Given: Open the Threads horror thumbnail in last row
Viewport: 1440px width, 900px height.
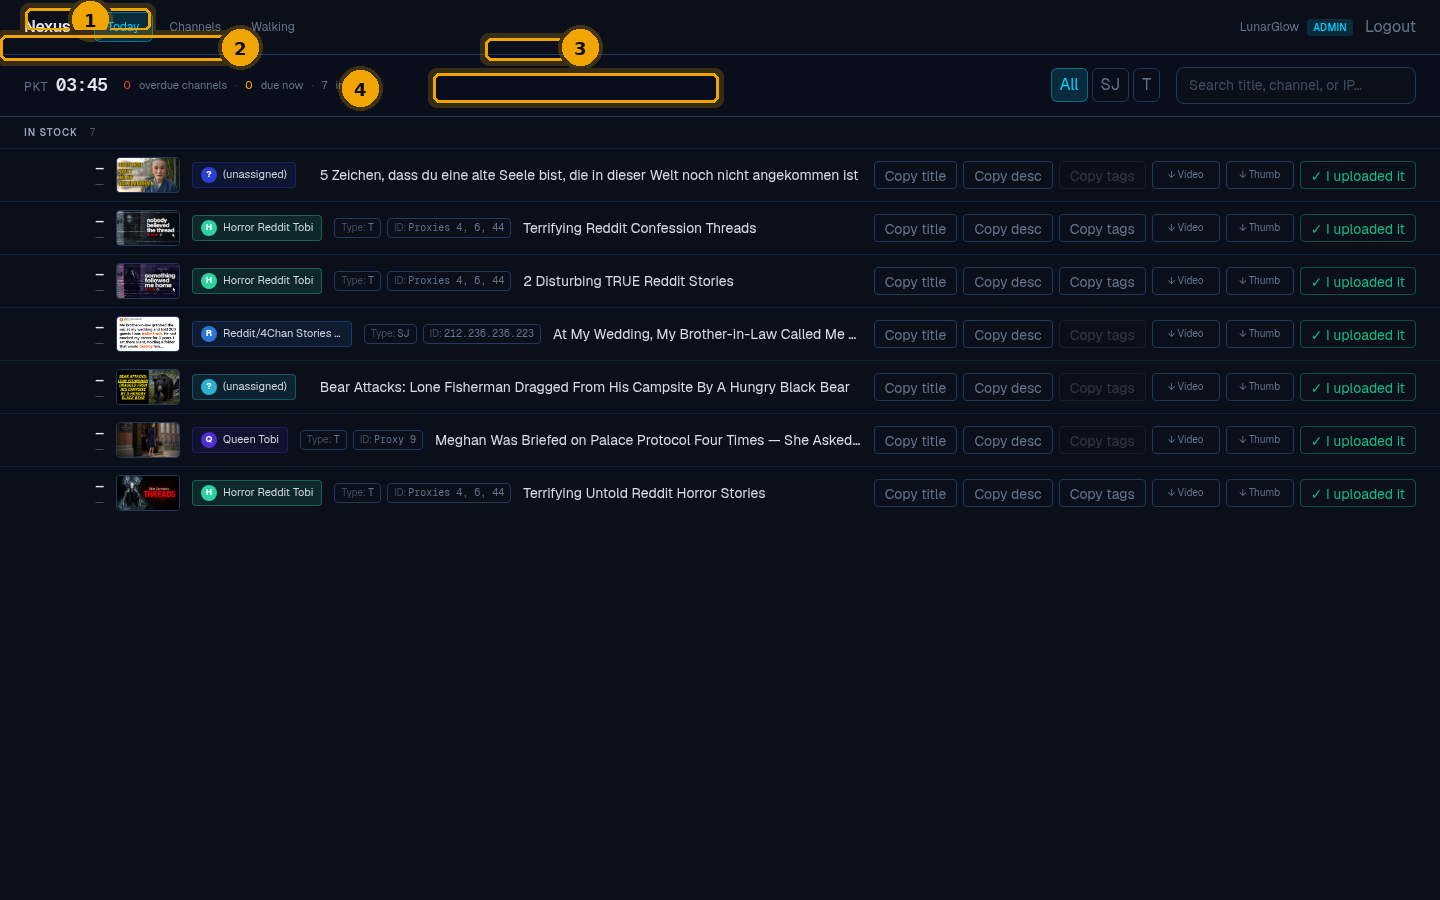Looking at the screenshot, I should 148,493.
